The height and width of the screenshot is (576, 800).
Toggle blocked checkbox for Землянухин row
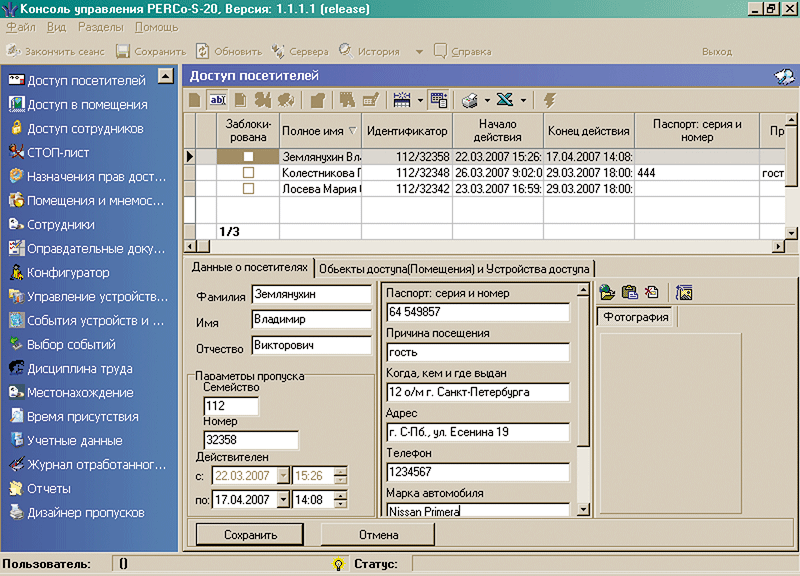pyautogui.click(x=248, y=157)
